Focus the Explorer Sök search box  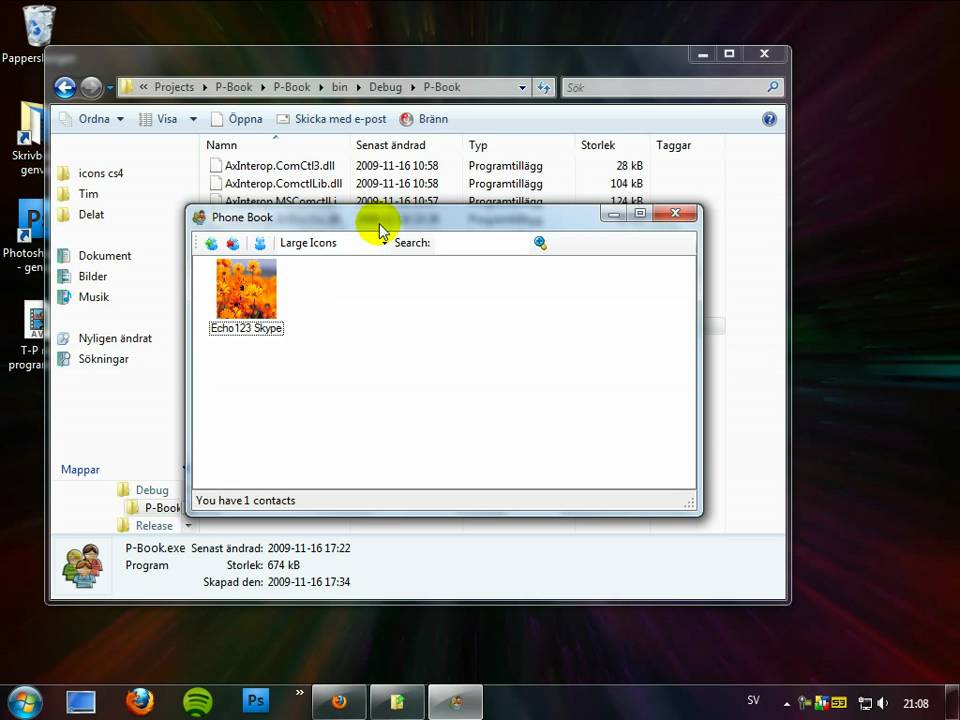(663, 88)
